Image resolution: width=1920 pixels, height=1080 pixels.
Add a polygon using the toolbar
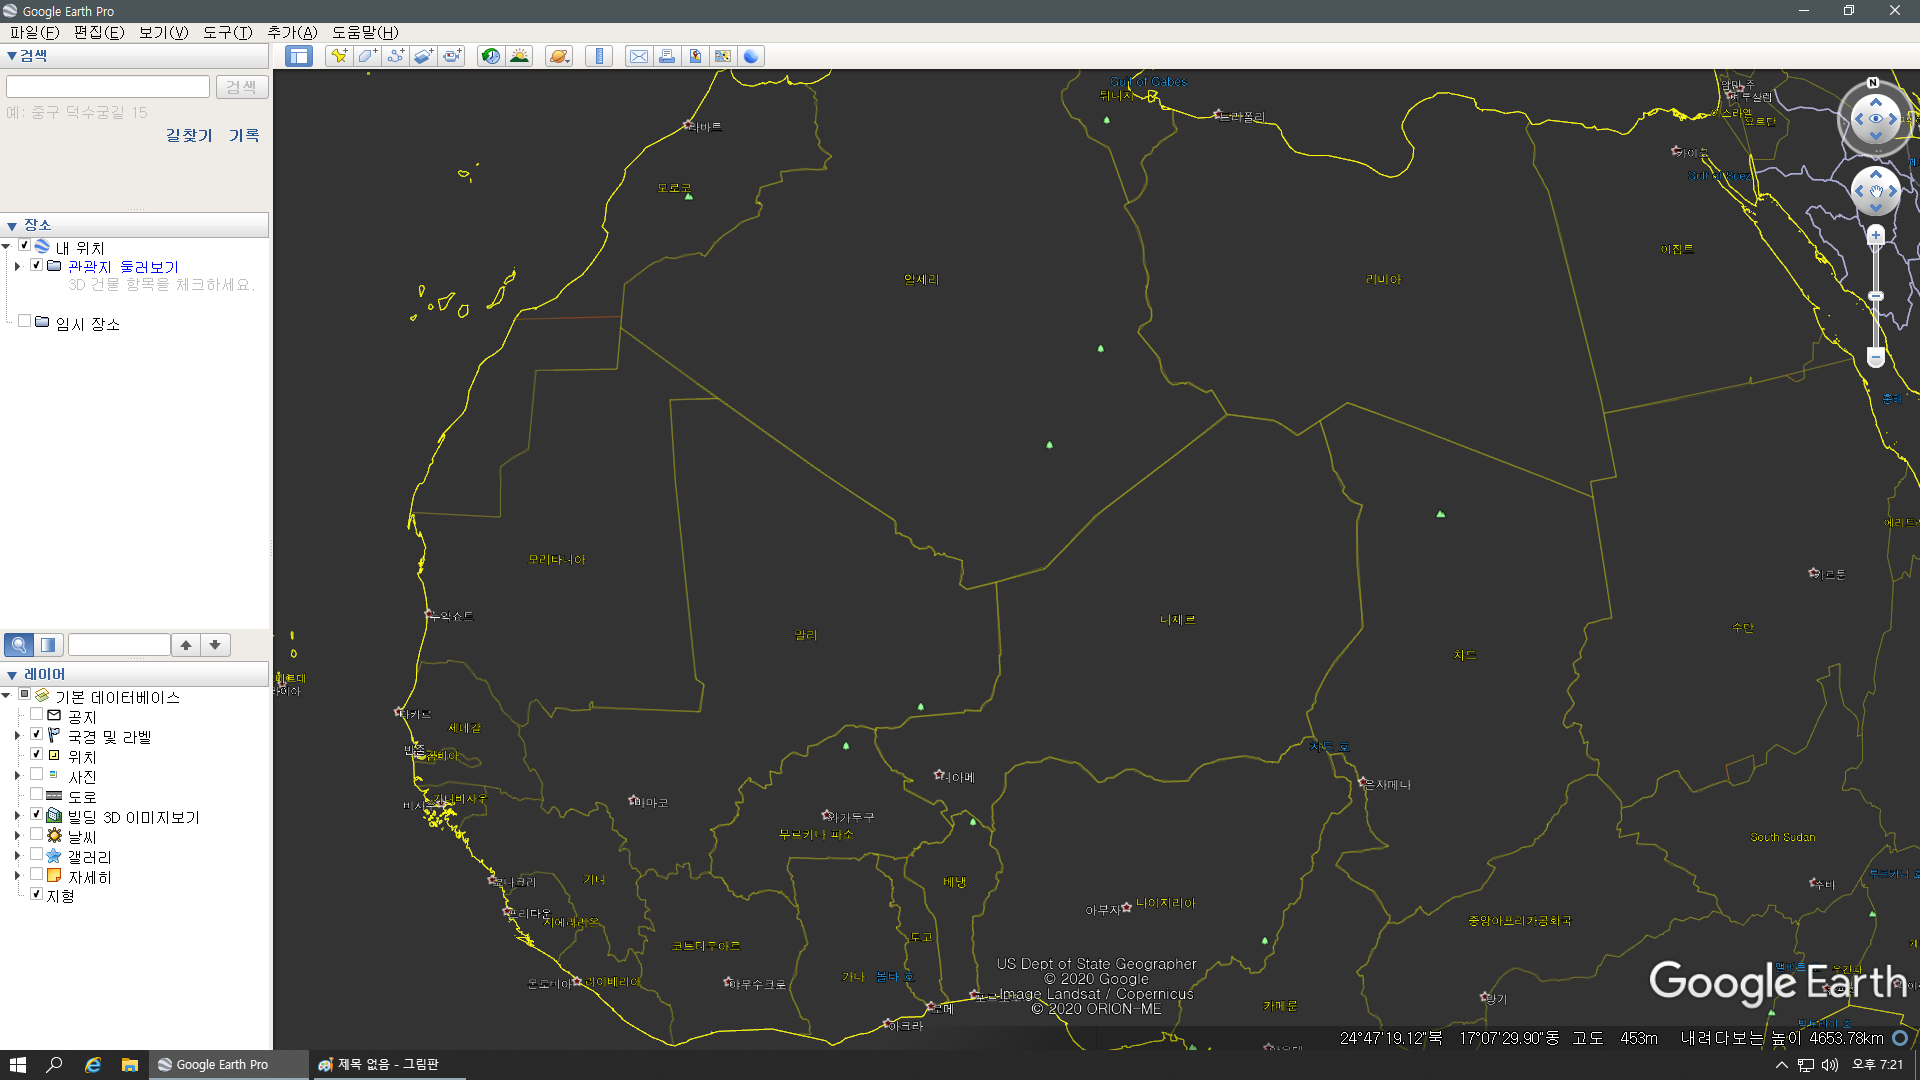point(367,56)
